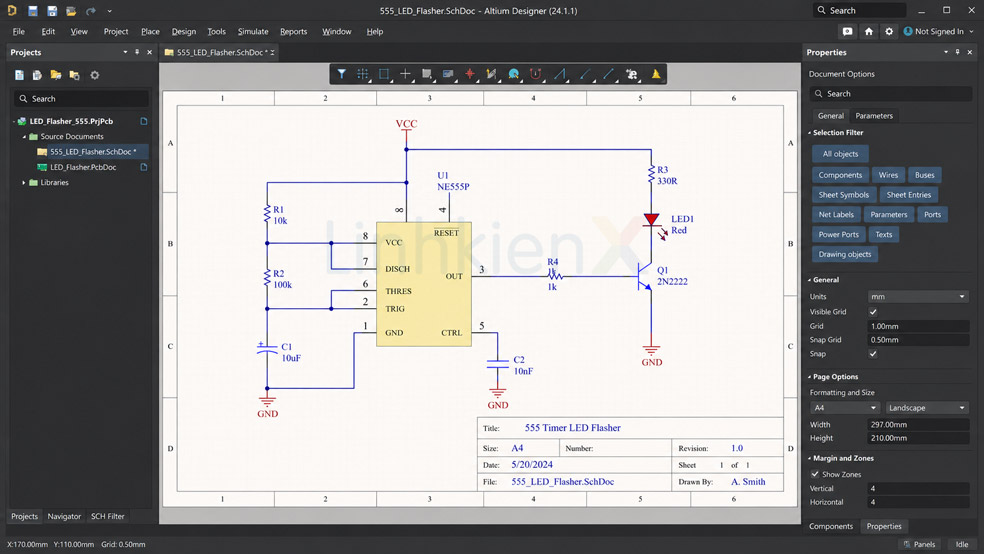Pin the Properties panel
The image size is (984, 554).
pyautogui.click(x=958, y=52)
